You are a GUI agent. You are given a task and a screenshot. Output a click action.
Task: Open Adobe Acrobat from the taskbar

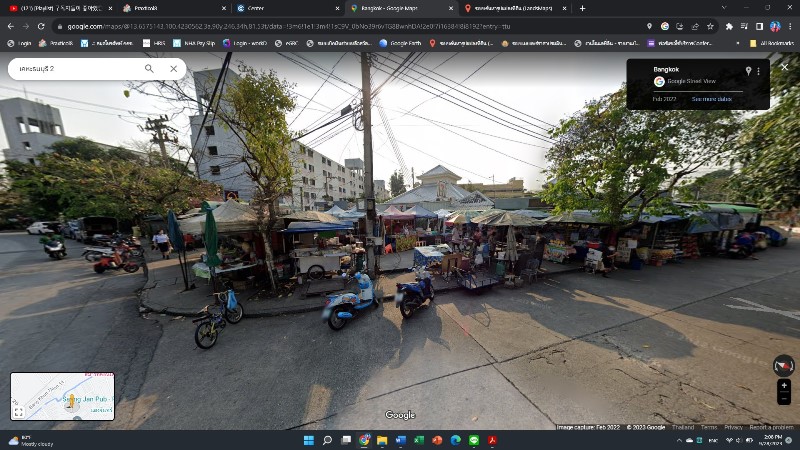pyautogui.click(x=492, y=440)
